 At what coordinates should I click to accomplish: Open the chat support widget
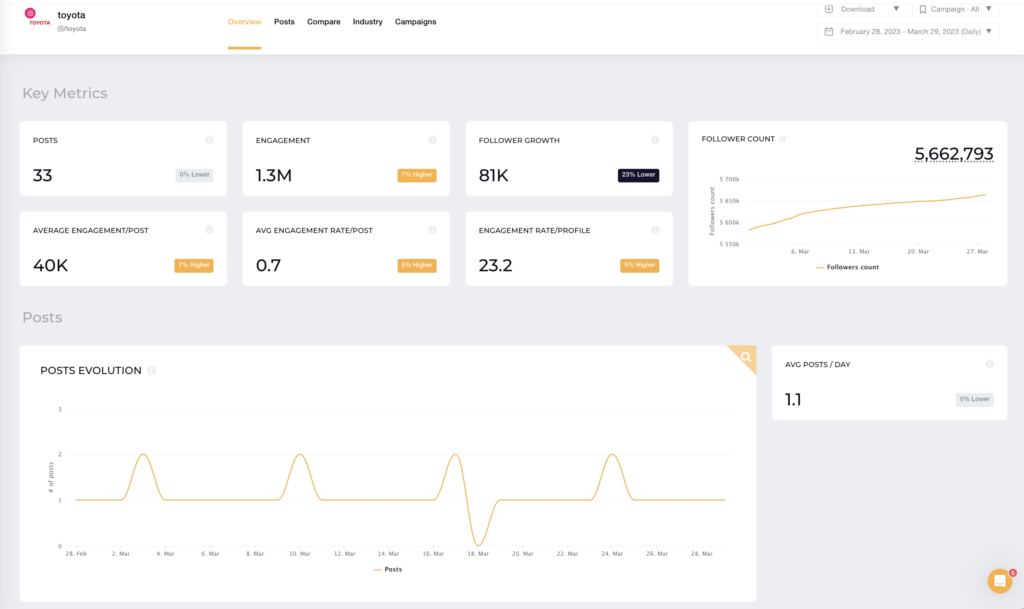(1000, 581)
